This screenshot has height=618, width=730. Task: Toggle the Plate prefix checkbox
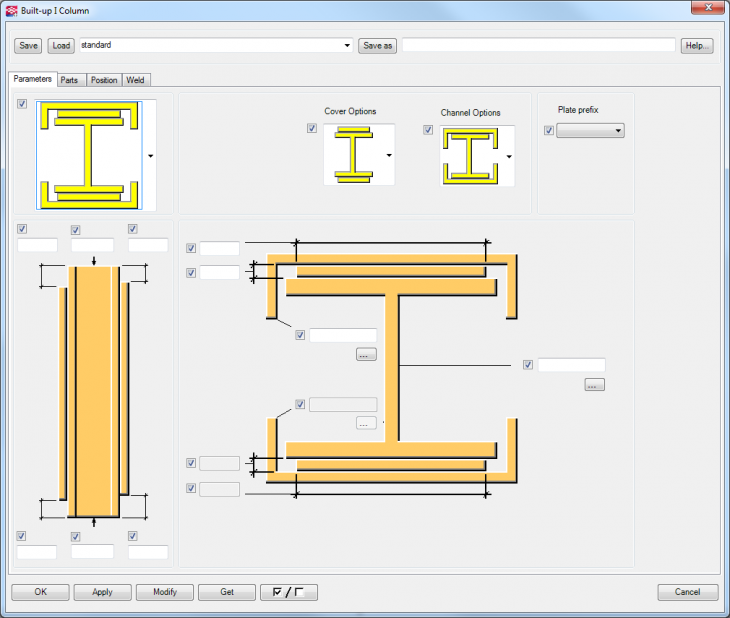tap(548, 130)
